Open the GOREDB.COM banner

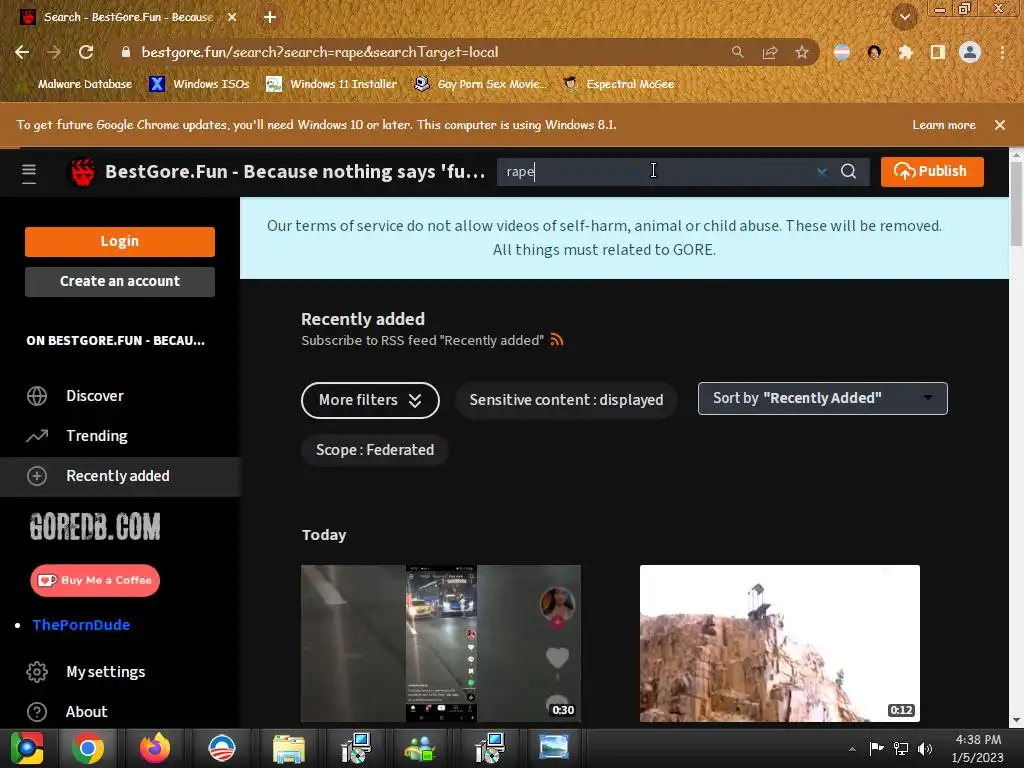(95, 526)
